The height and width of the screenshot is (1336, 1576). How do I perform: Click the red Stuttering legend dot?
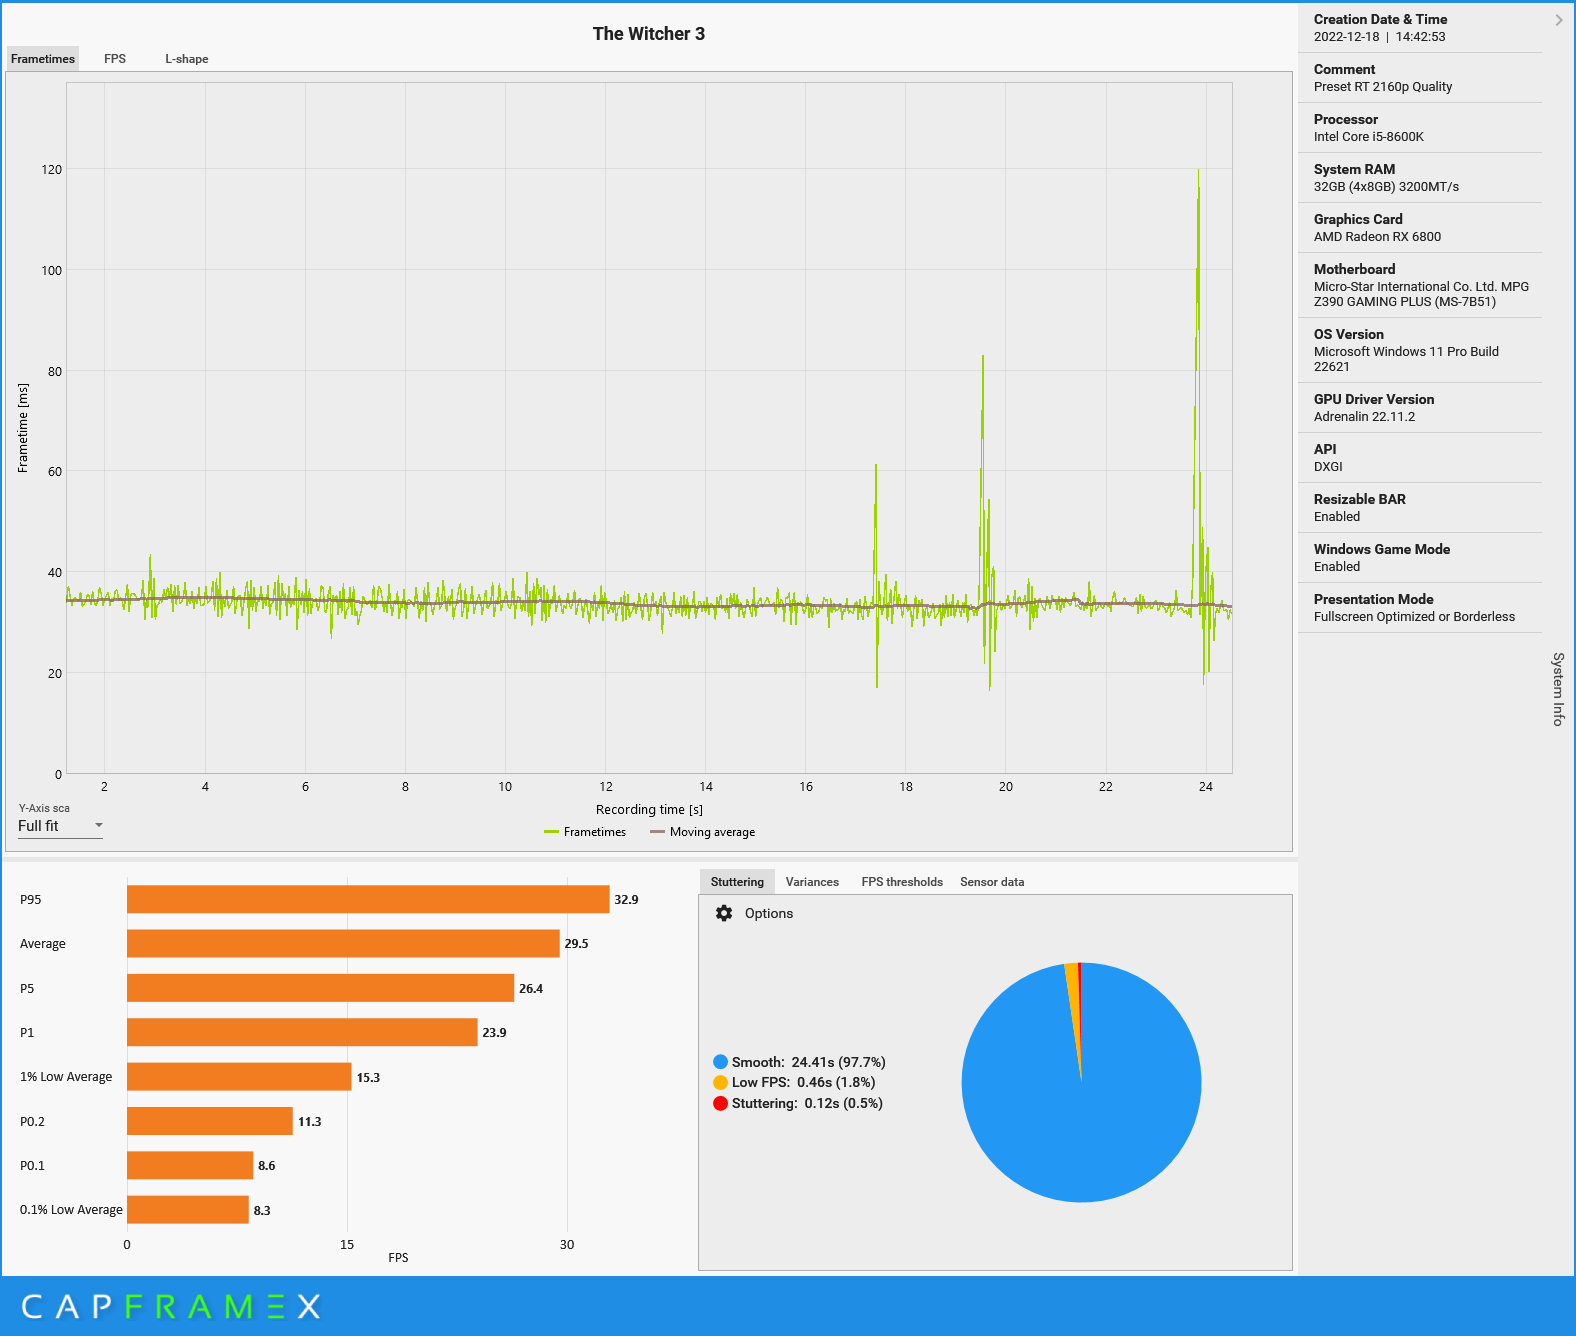coord(720,1103)
